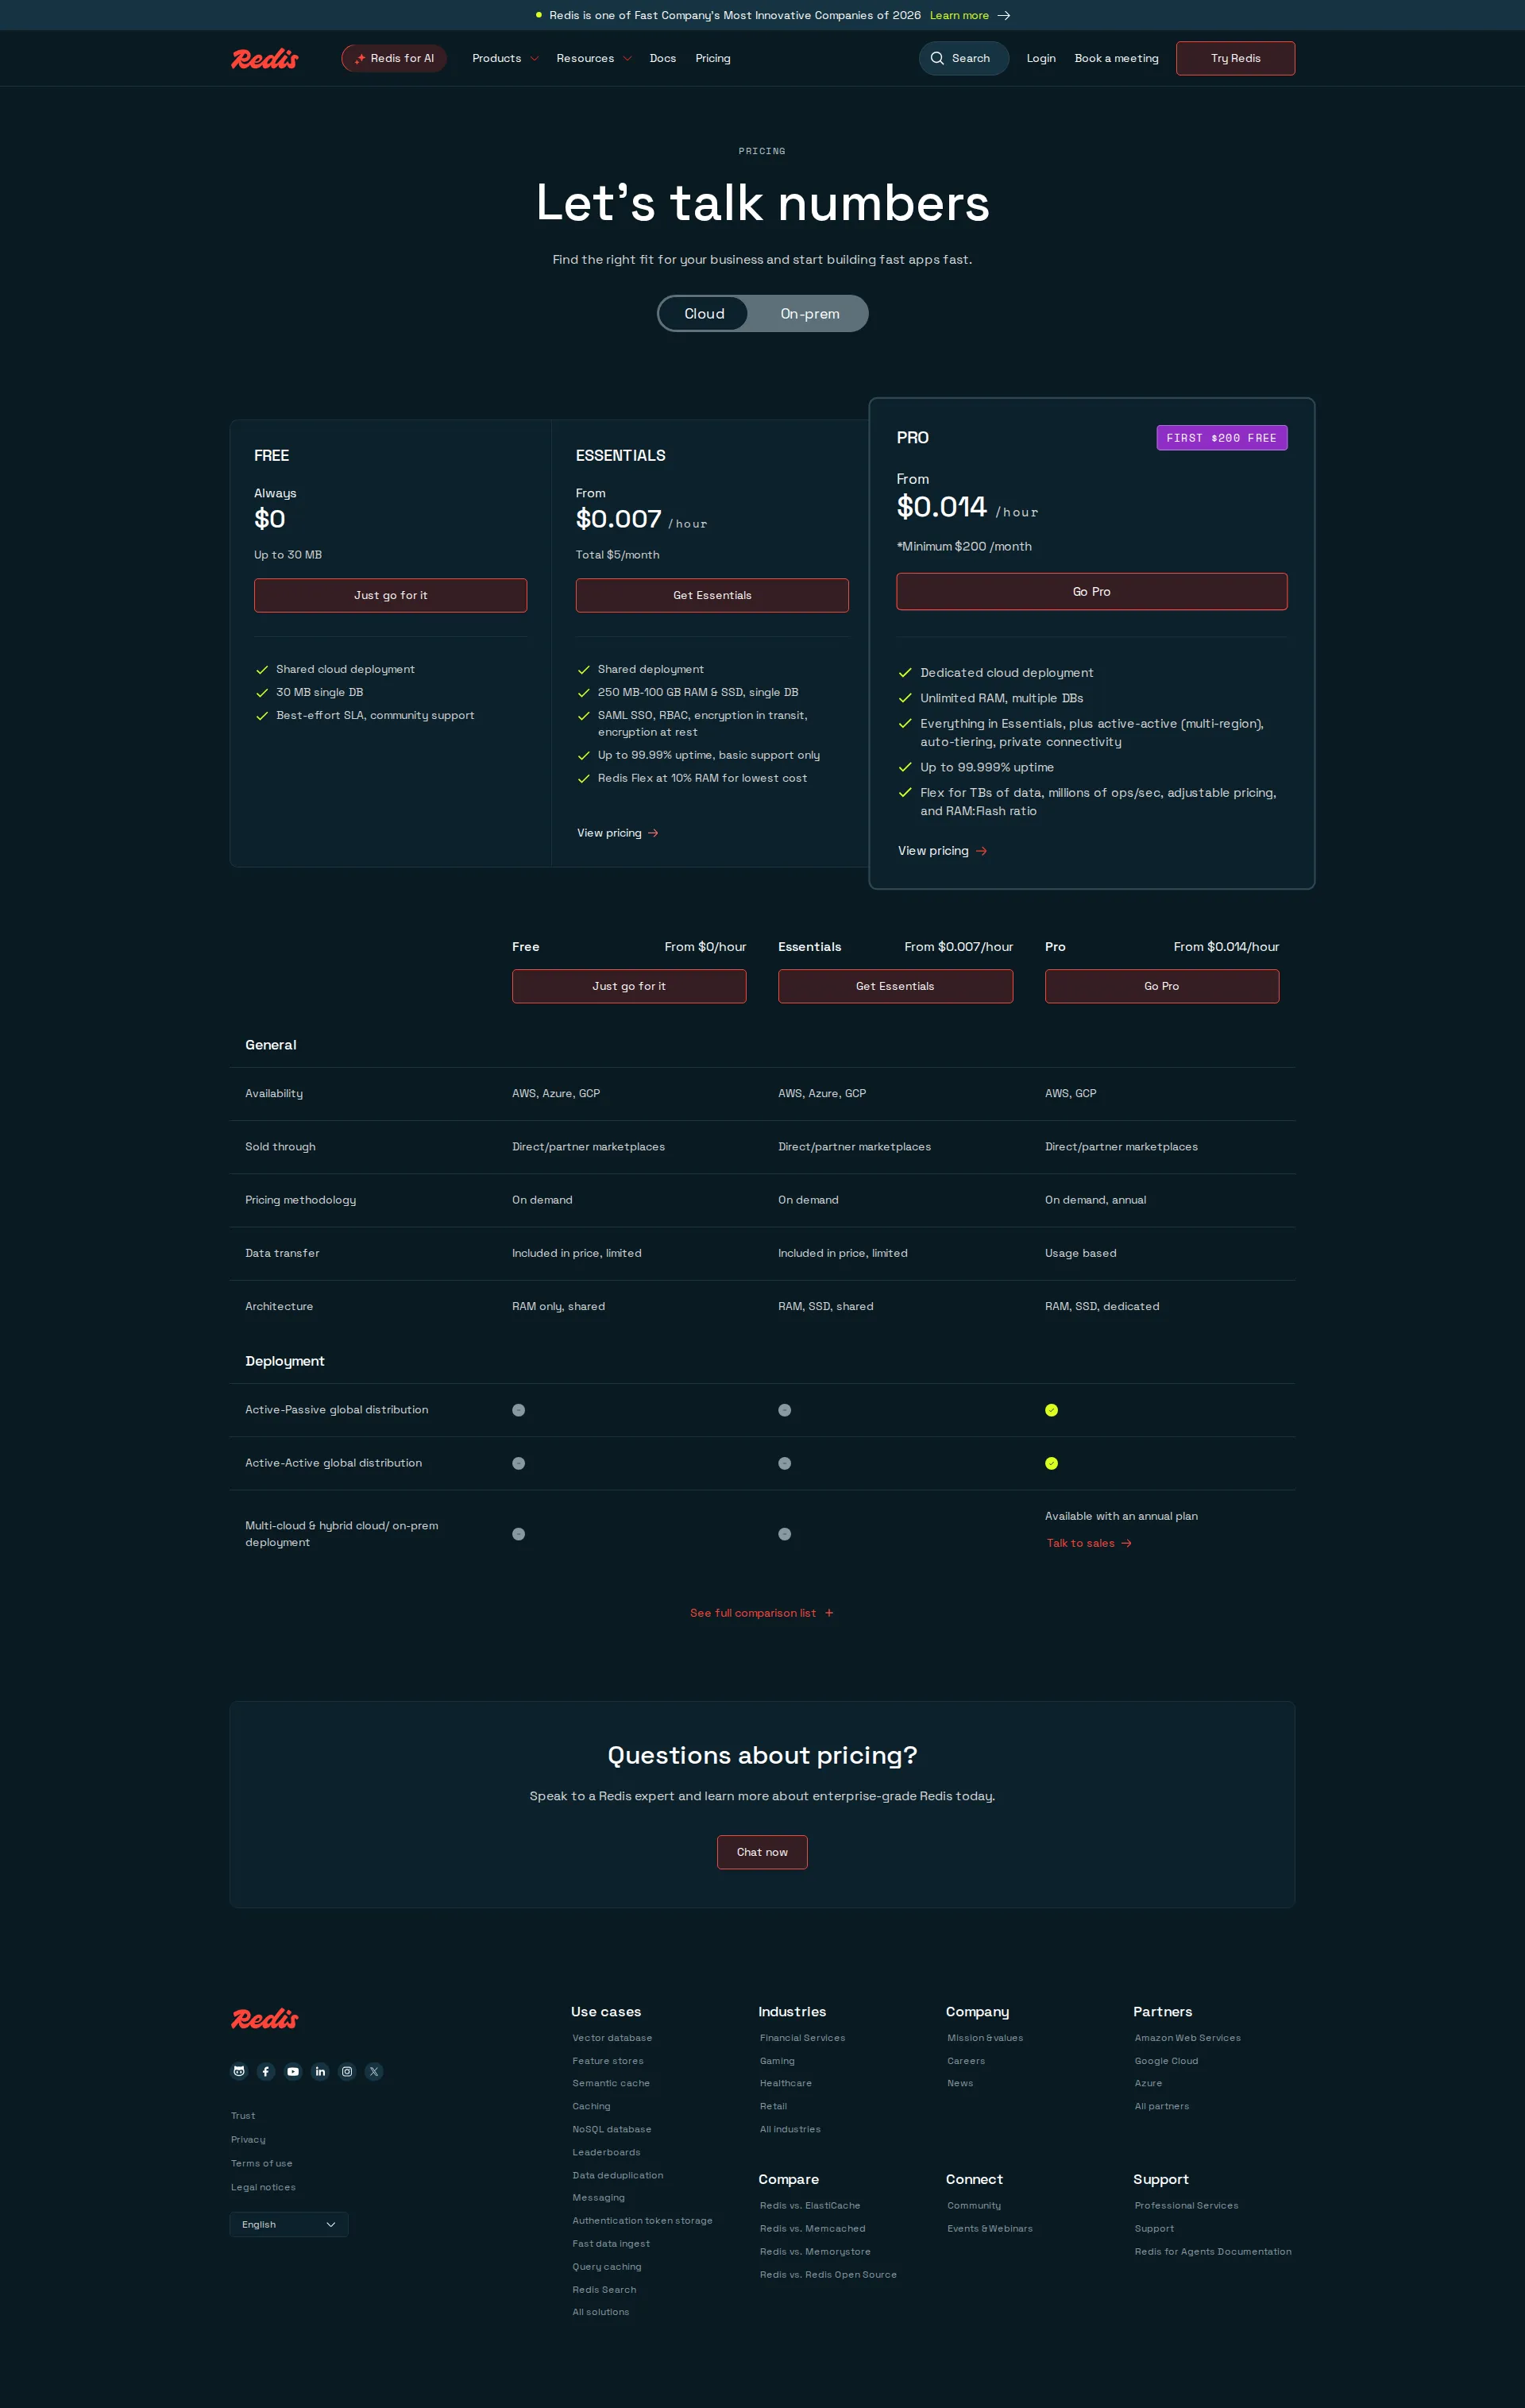Open Redis on X (Twitter)
This screenshot has height=2408, width=1525.
click(x=374, y=2071)
